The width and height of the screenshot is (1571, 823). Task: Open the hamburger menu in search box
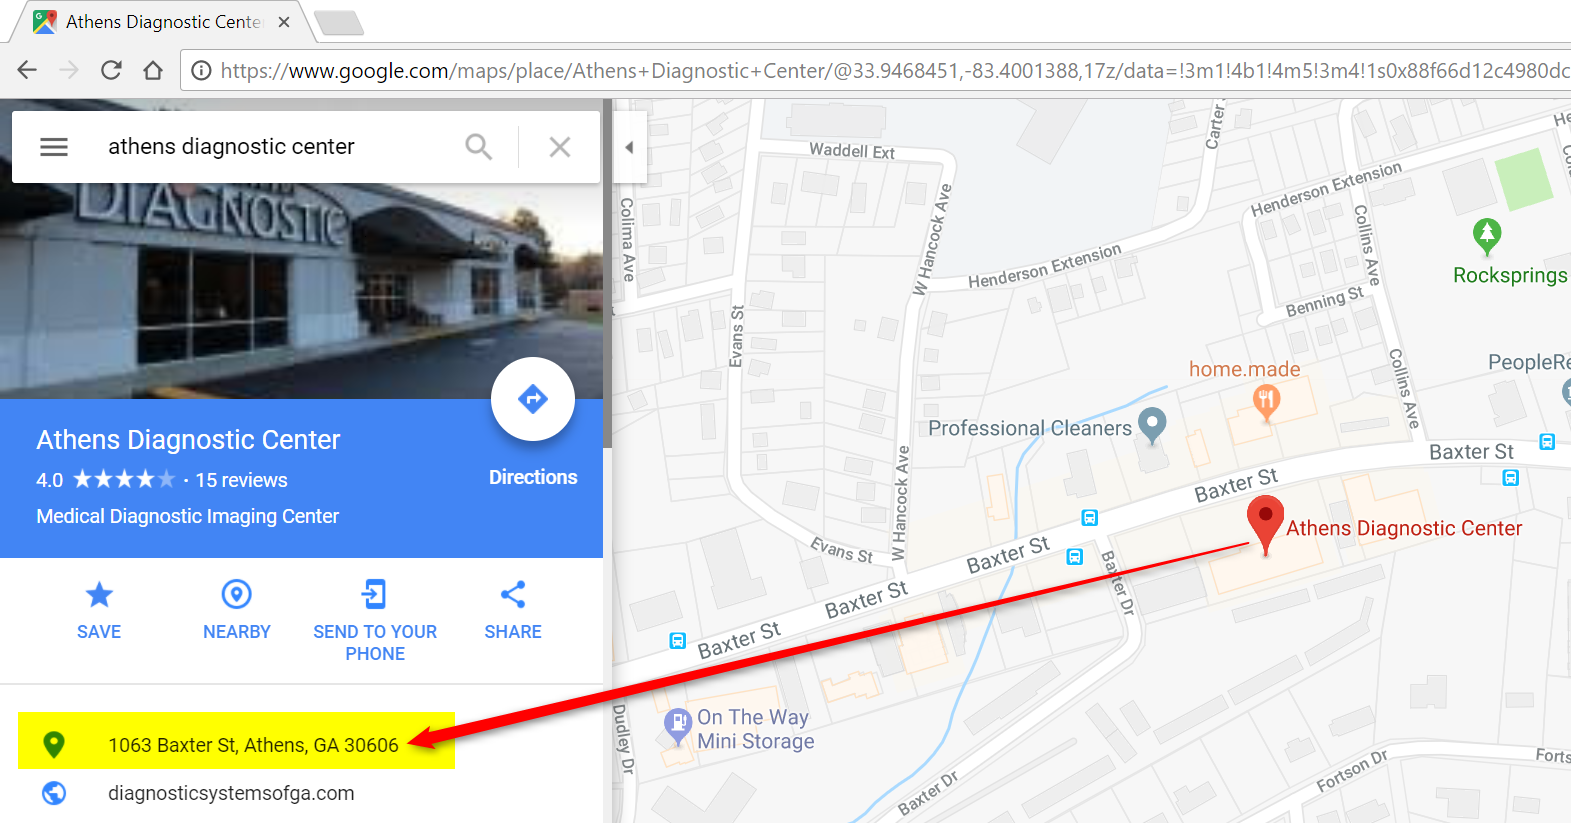pos(54,147)
